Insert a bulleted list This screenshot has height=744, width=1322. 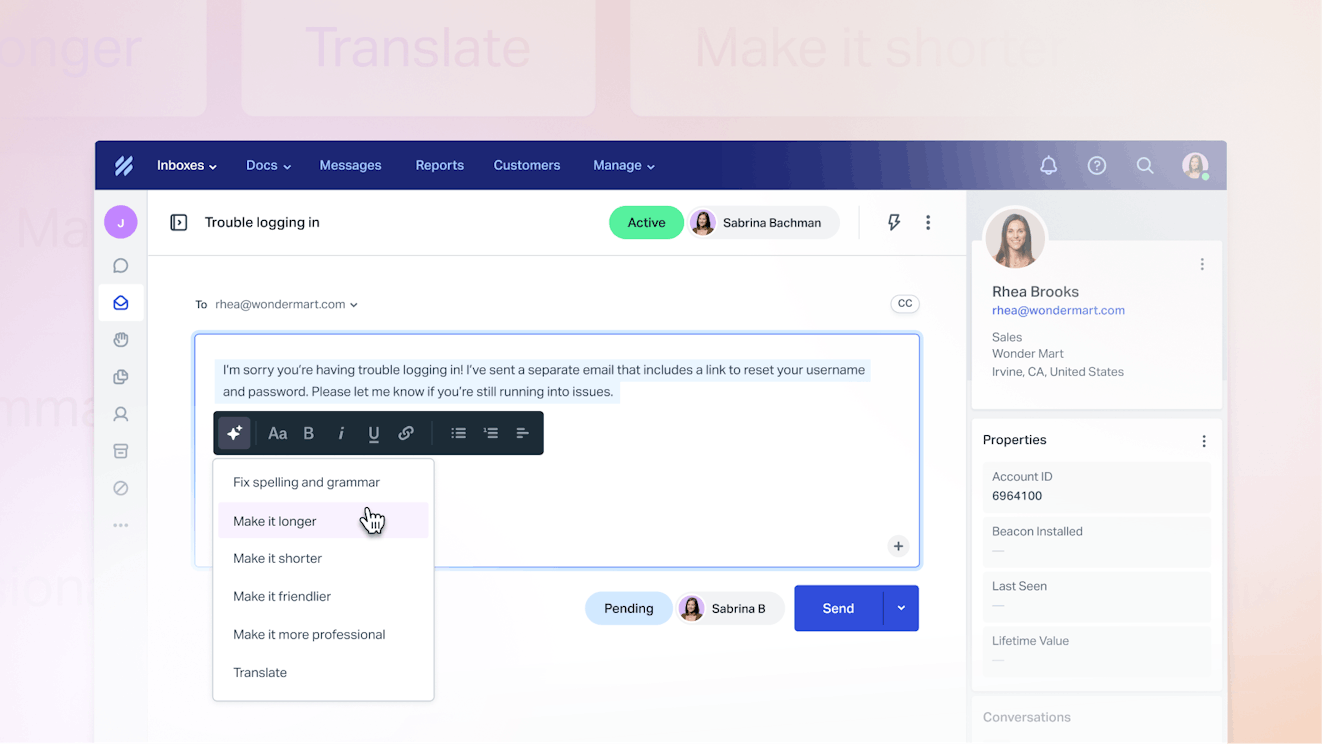tap(458, 433)
